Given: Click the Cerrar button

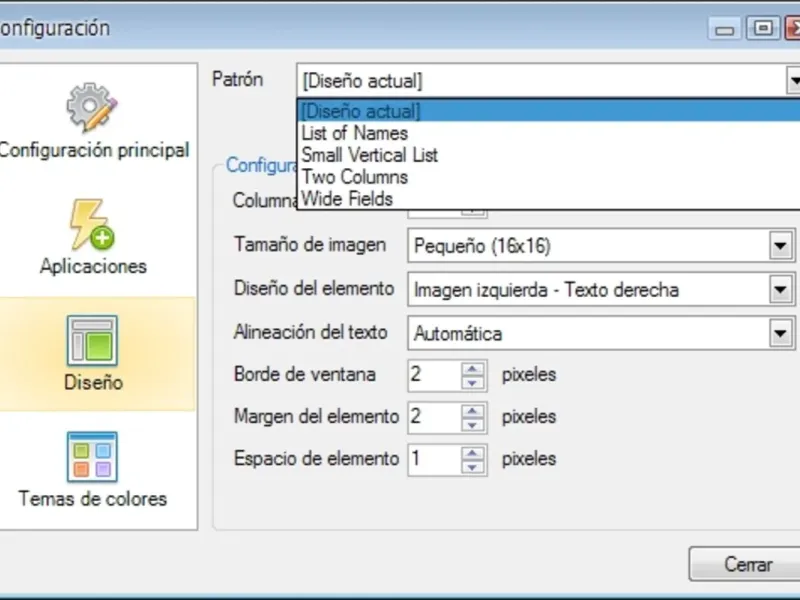Looking at the screenshot, I should click(x=745, y=564).
